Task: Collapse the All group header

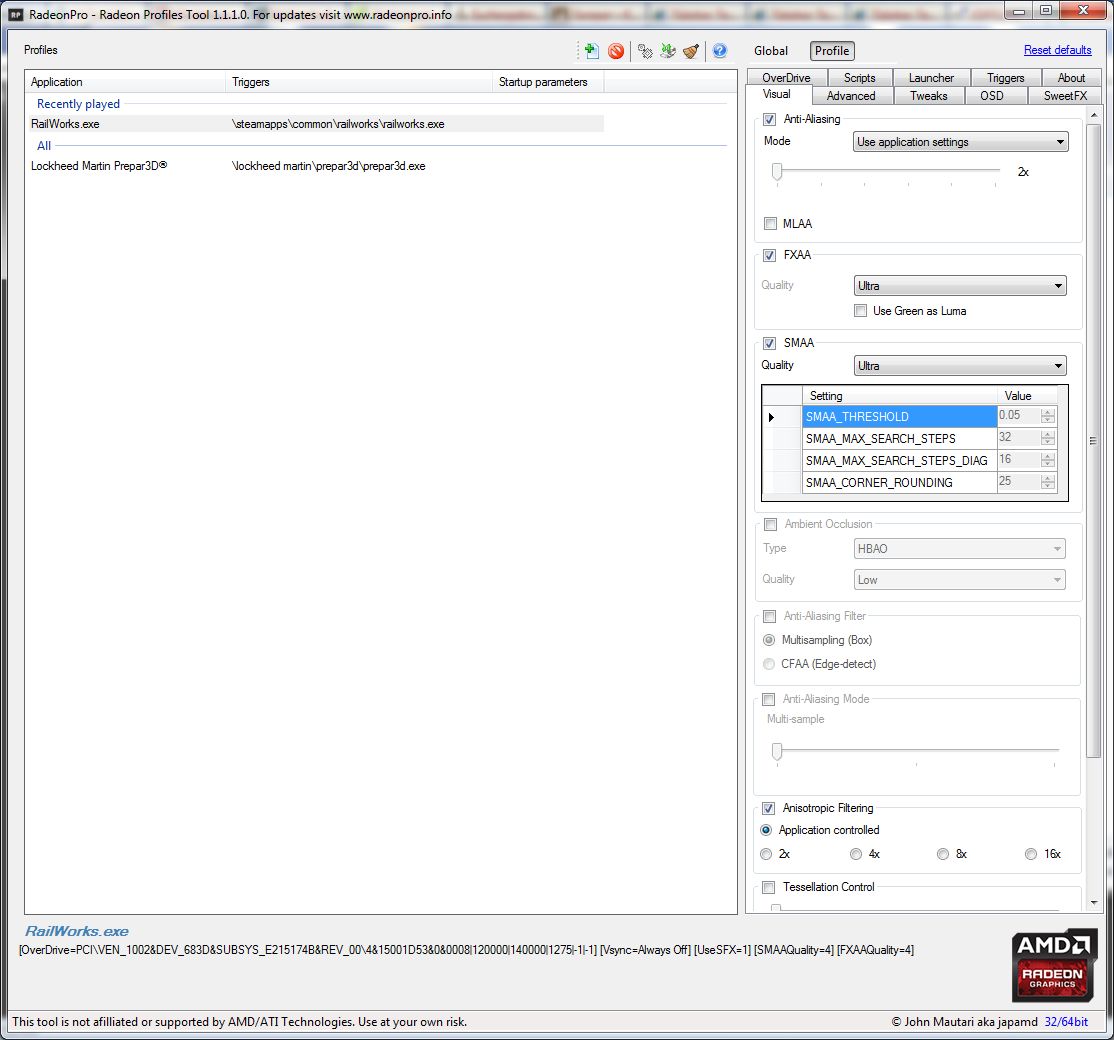Action: pos(43,146)
